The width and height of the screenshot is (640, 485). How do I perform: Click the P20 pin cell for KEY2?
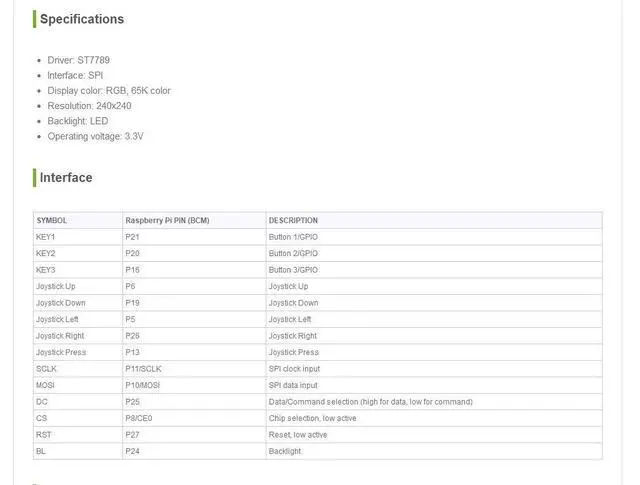(194, 253)
